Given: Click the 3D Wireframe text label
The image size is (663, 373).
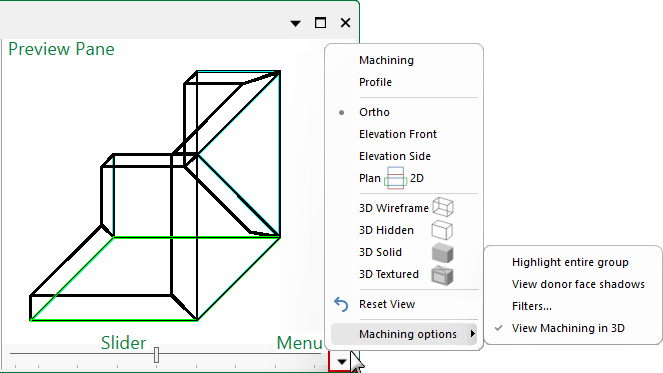Looking at the screenshot, I should pyautogui.click(x=394, y=208).
